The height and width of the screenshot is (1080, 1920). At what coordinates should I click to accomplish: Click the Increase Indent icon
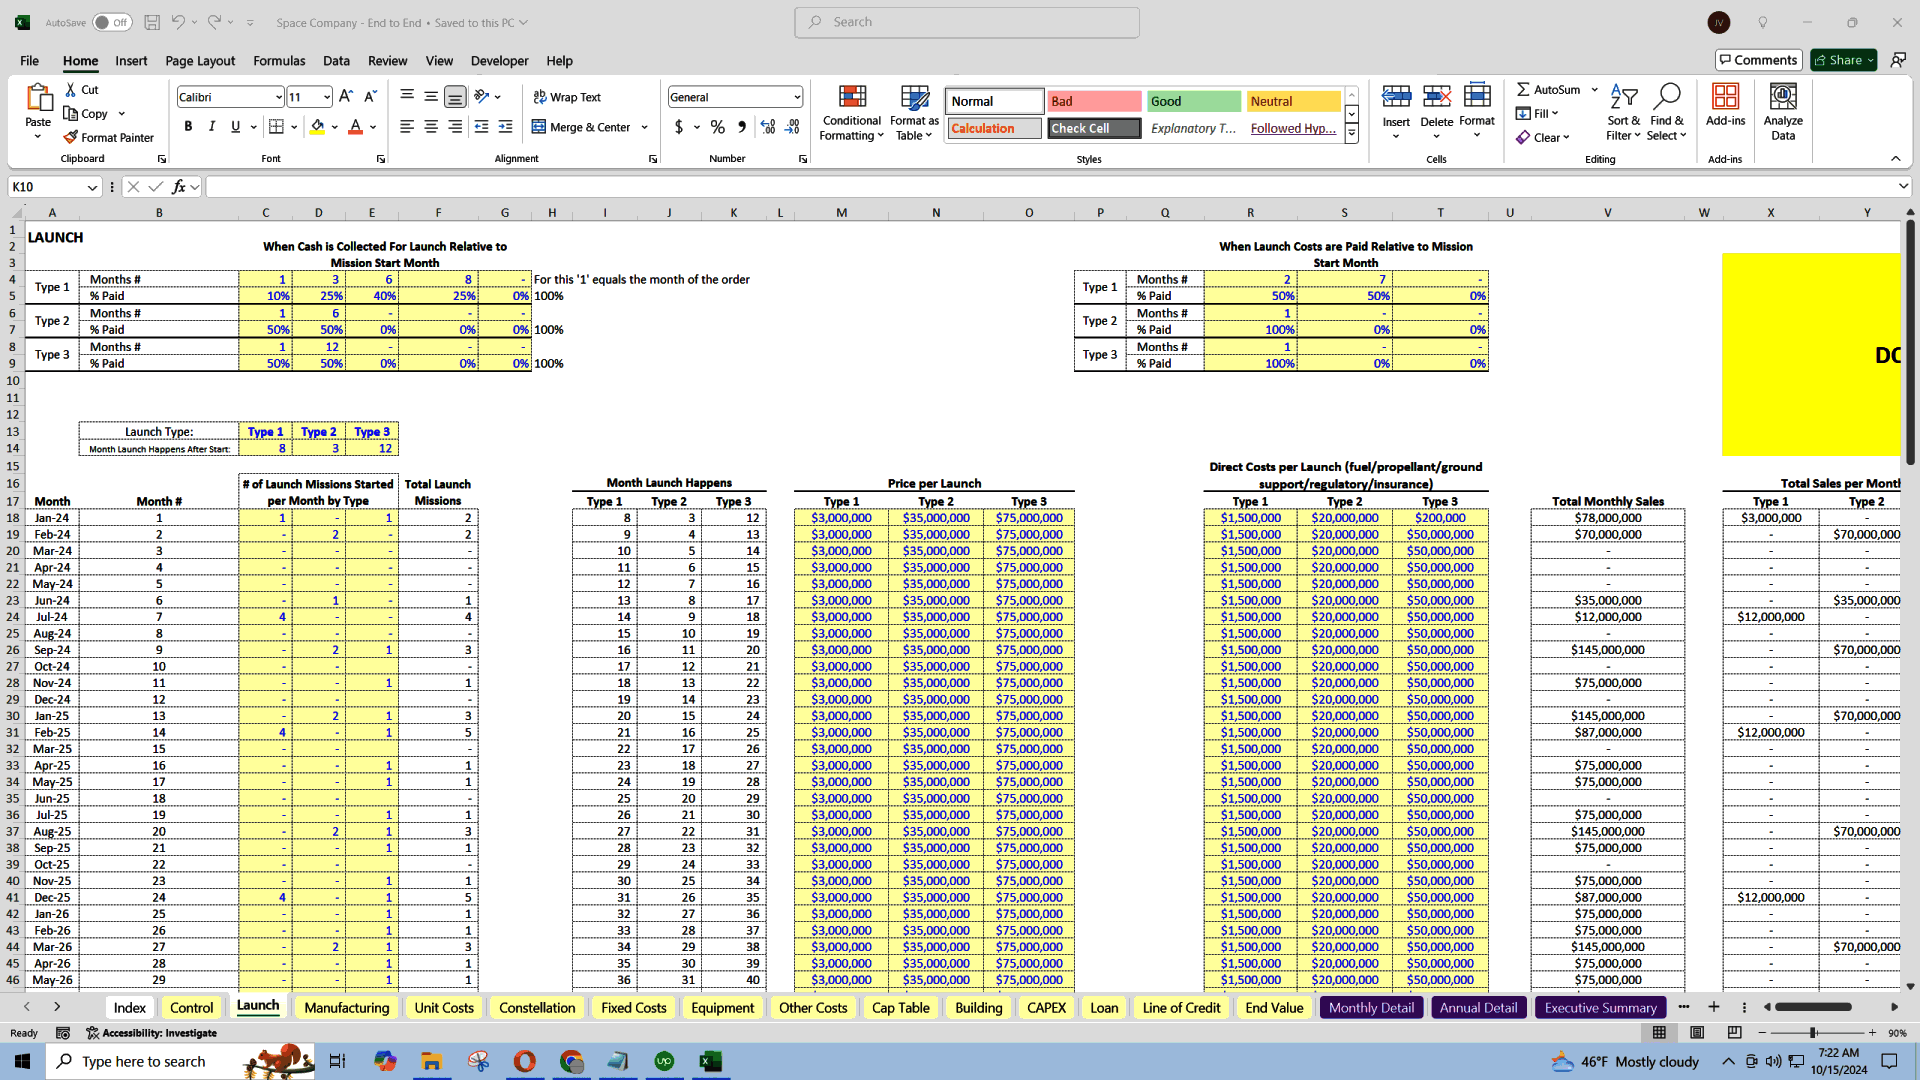pyautogui.click(x=505, y=127)
